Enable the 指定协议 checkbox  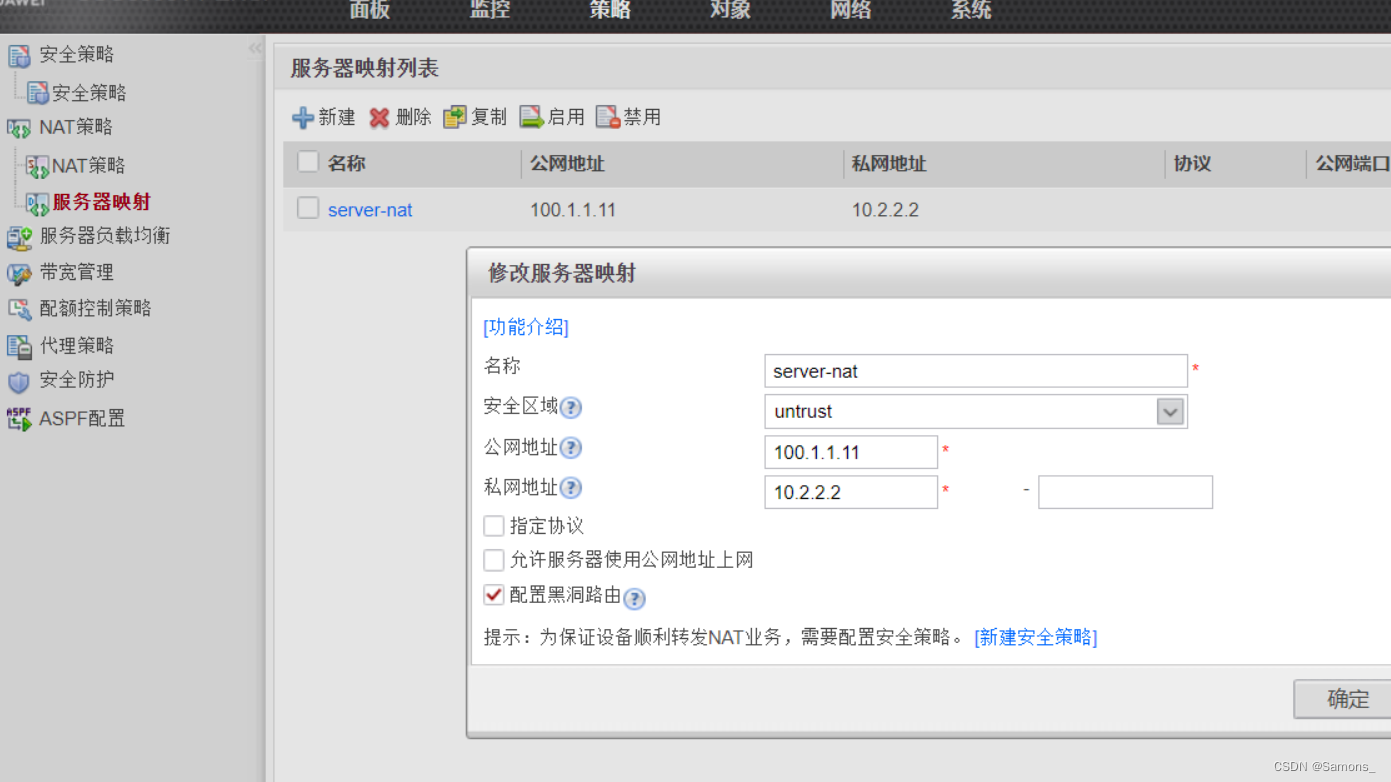pos(494,526)
